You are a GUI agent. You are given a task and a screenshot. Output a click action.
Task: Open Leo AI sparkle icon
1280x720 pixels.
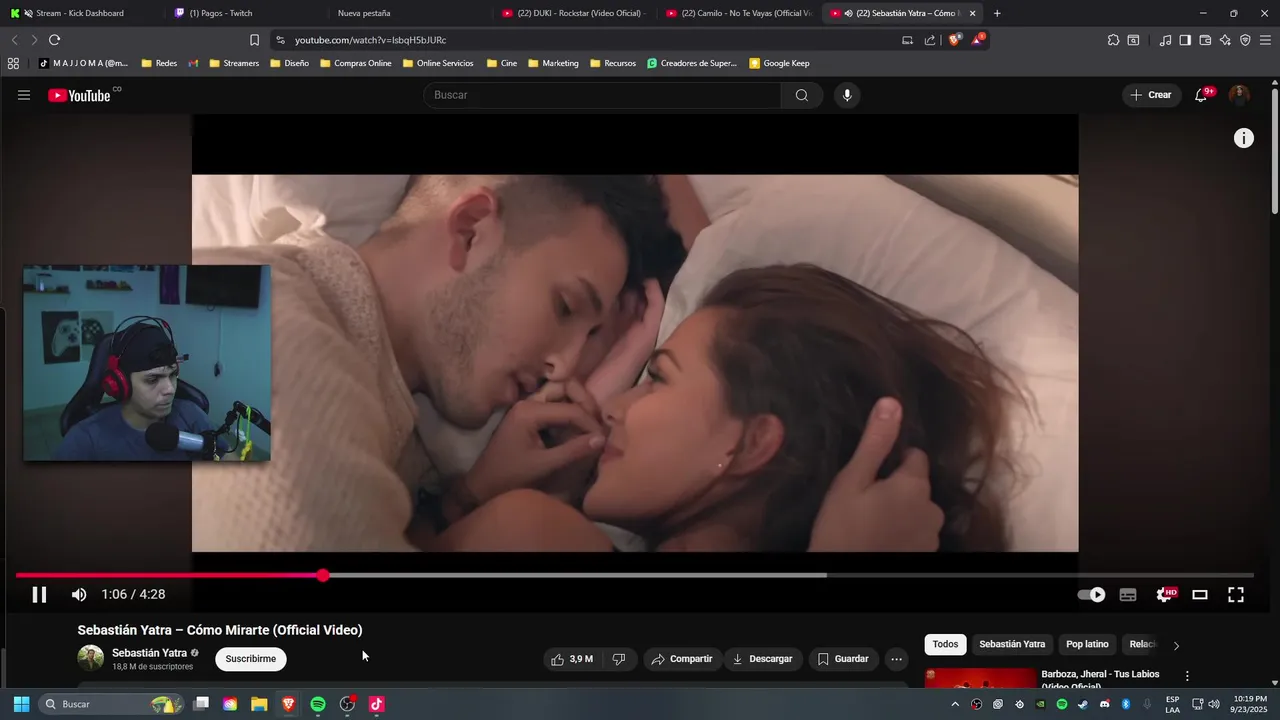1225,40
